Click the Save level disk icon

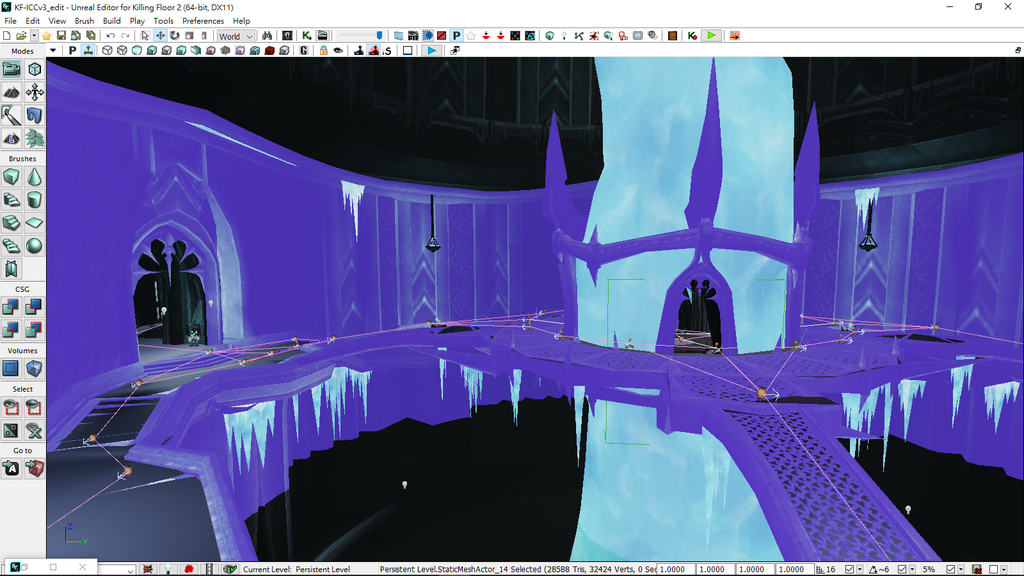tap(61, 36)
